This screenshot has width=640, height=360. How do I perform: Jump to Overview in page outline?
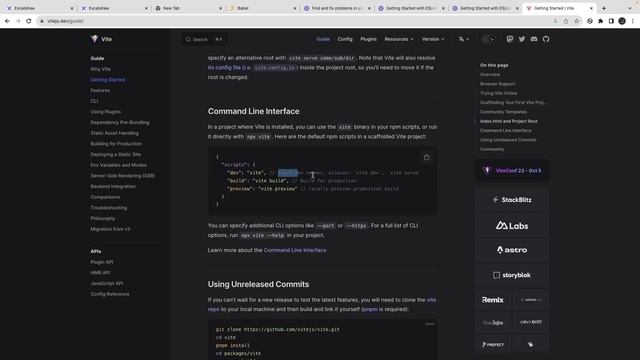(x=490, y=75)
